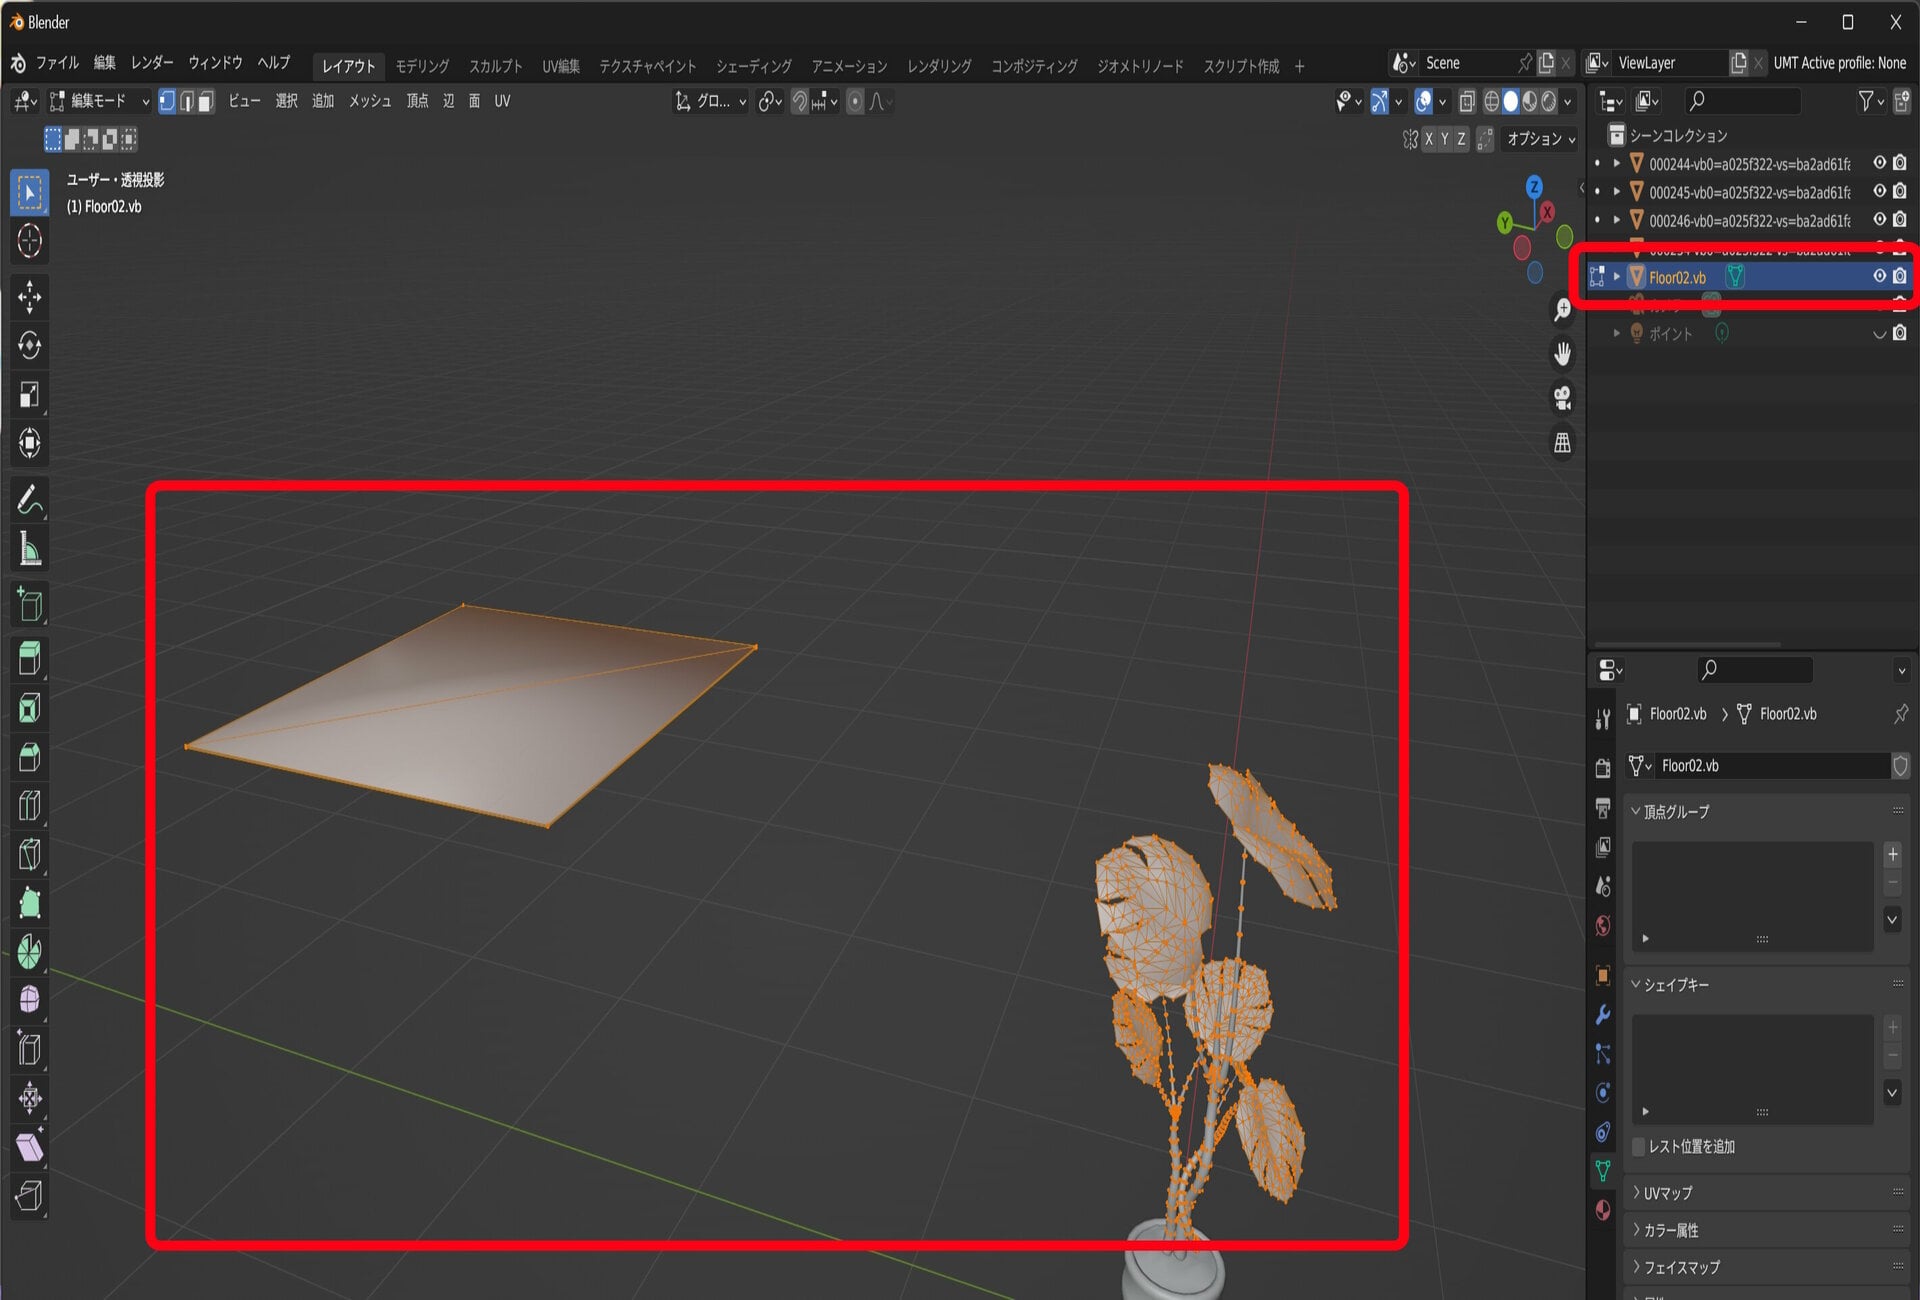The height and width of the screenshot is (1300, 1920).
Task: Hide Floor02.vb with its eye icon
Action: [1879, 276]
